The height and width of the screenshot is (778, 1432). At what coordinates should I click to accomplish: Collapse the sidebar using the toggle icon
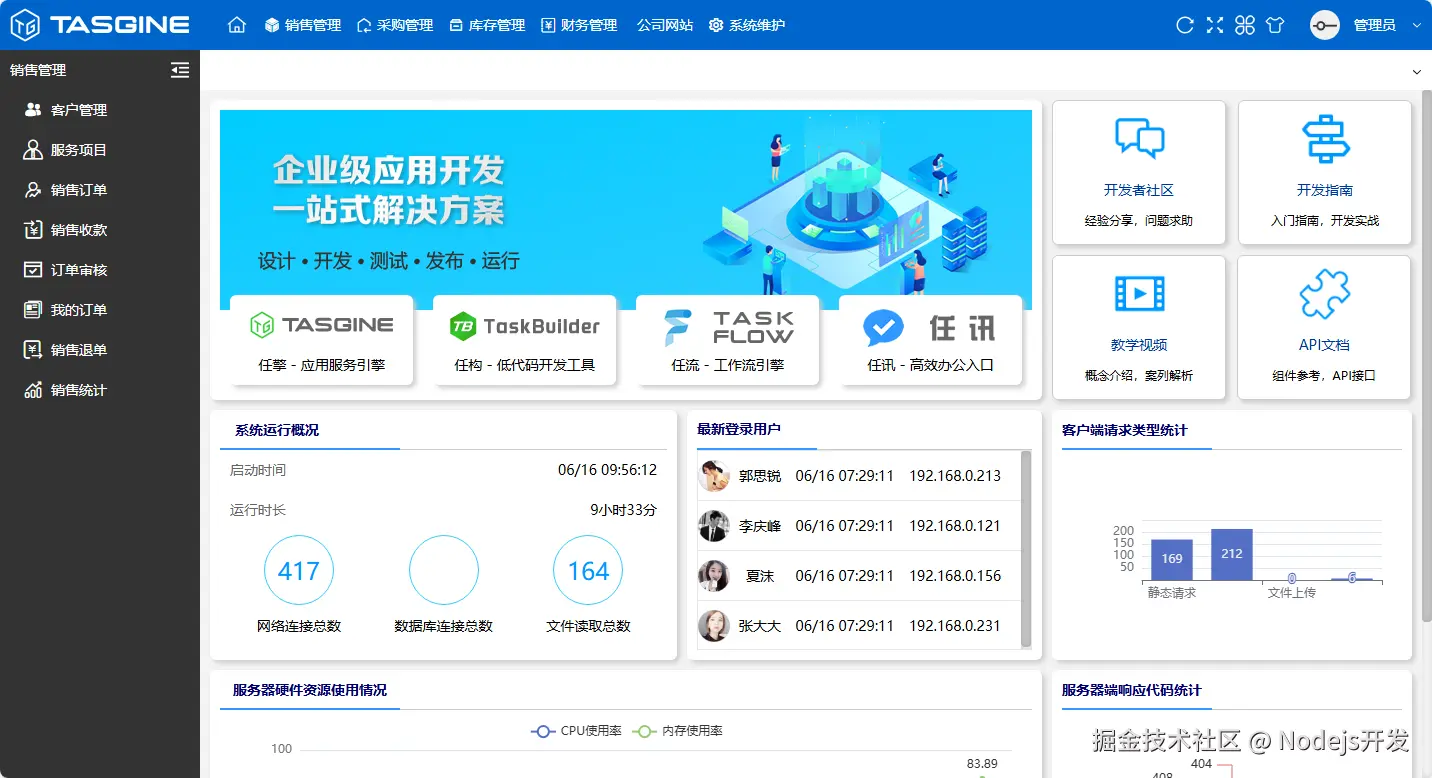pos(179,70)
